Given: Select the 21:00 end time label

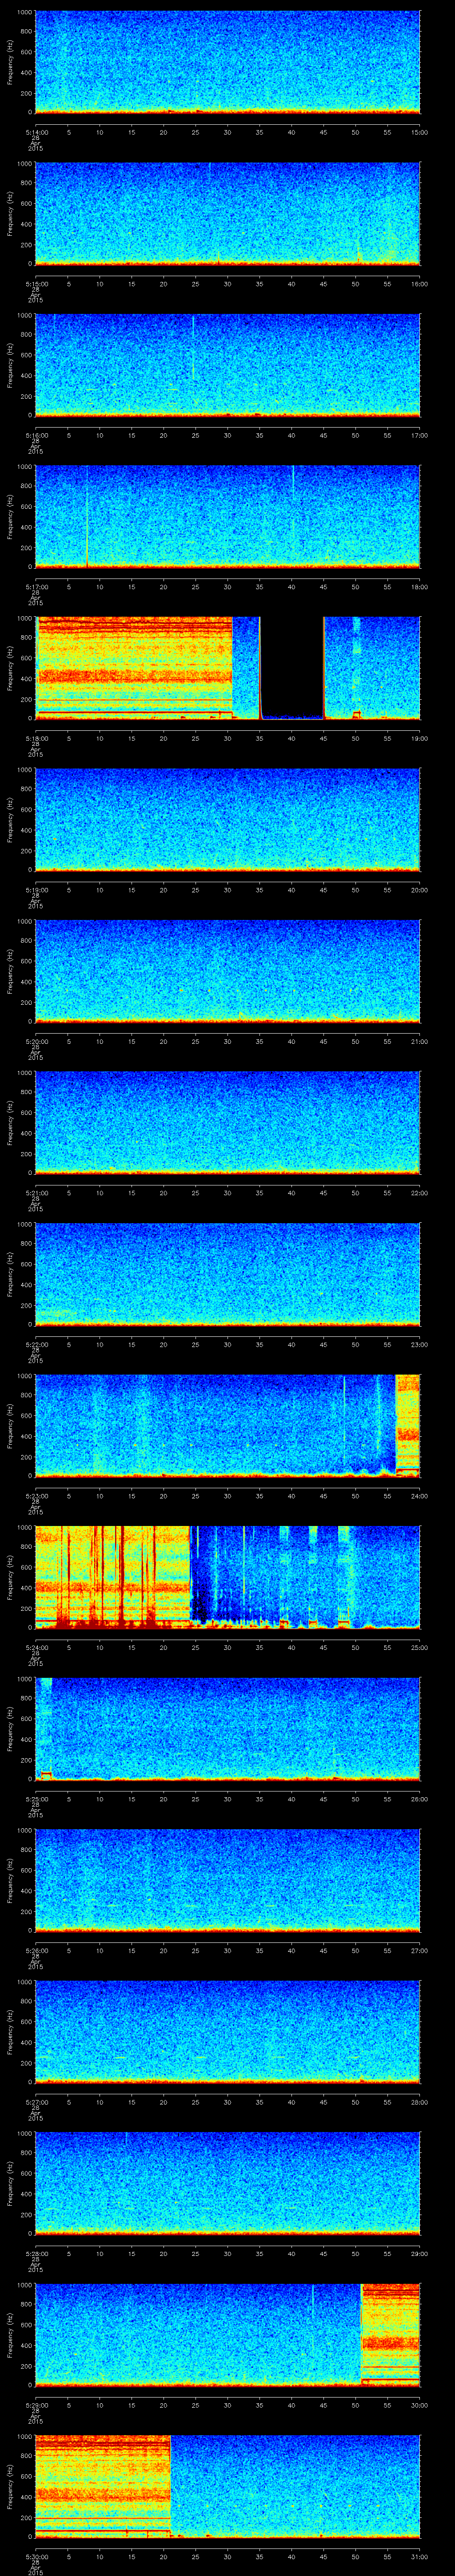Looking at the screenshot, I should click(x=420, y=1041).
